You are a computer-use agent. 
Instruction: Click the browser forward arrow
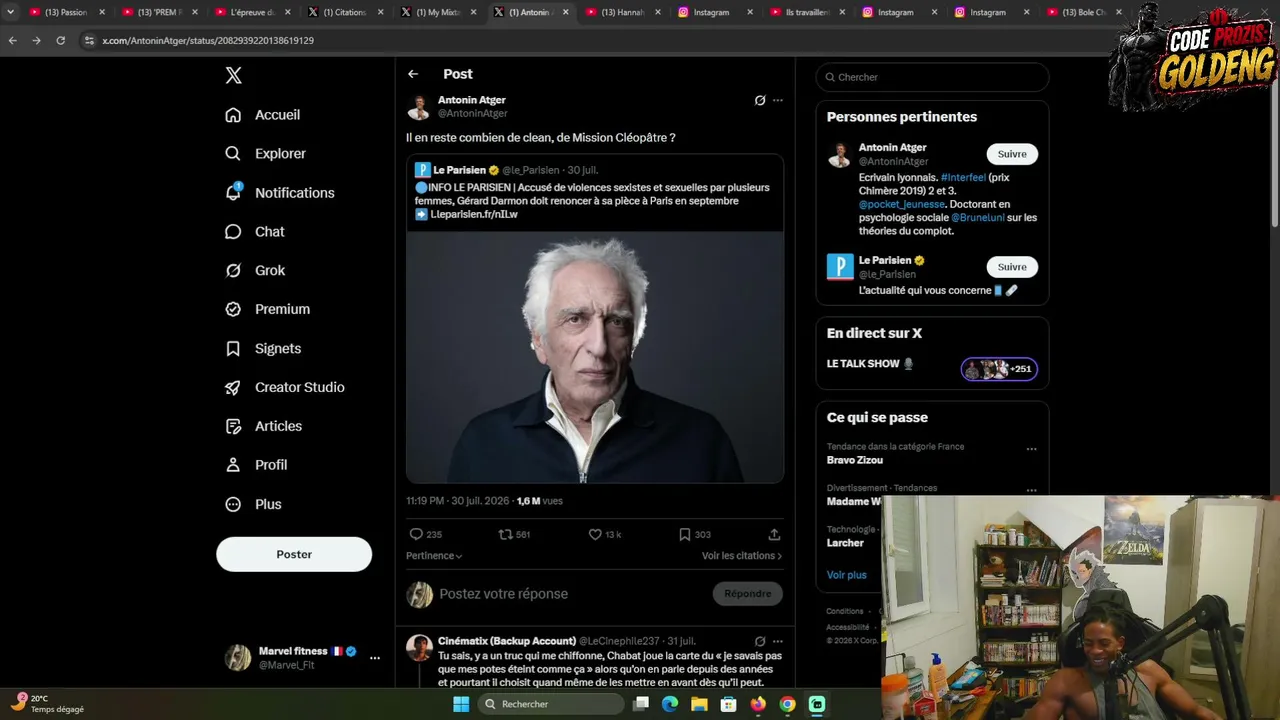[36, 40]
